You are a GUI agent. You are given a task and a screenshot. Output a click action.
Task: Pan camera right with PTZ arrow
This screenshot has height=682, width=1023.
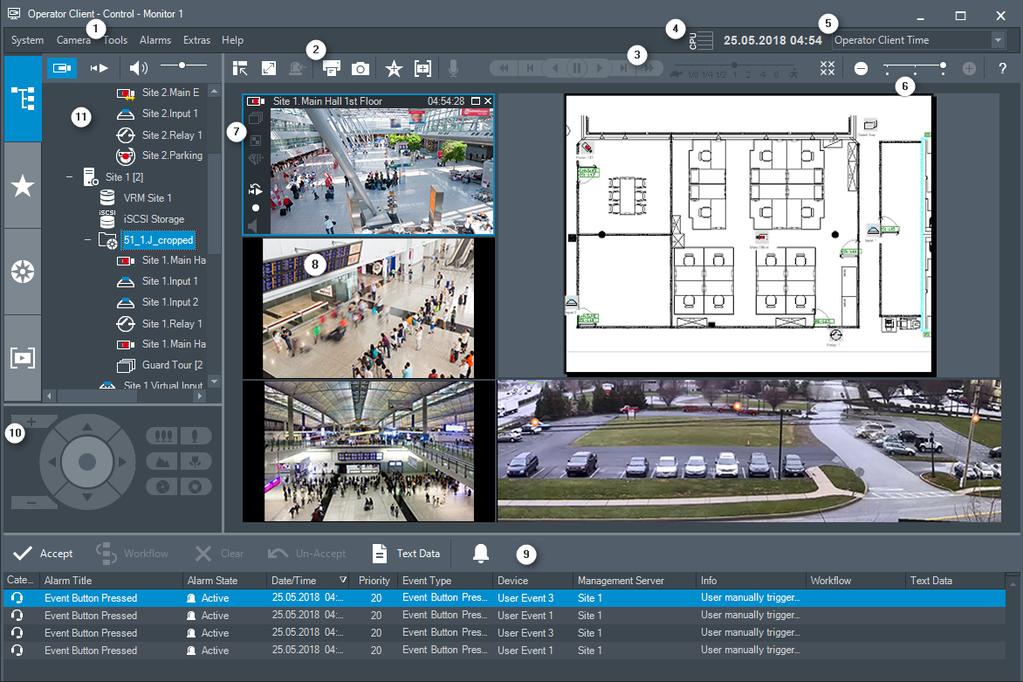[122, 462]
